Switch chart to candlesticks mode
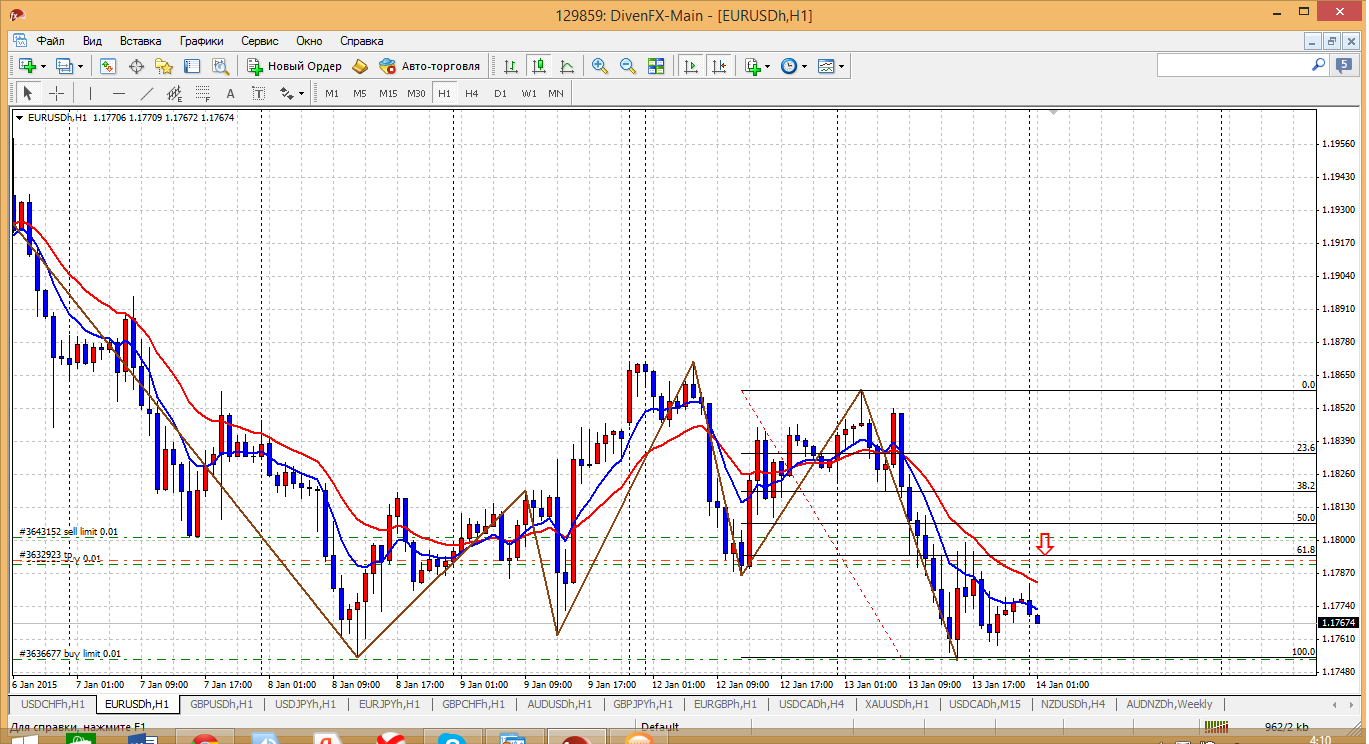Screen dimensions: 1369x744 (539, 66)
